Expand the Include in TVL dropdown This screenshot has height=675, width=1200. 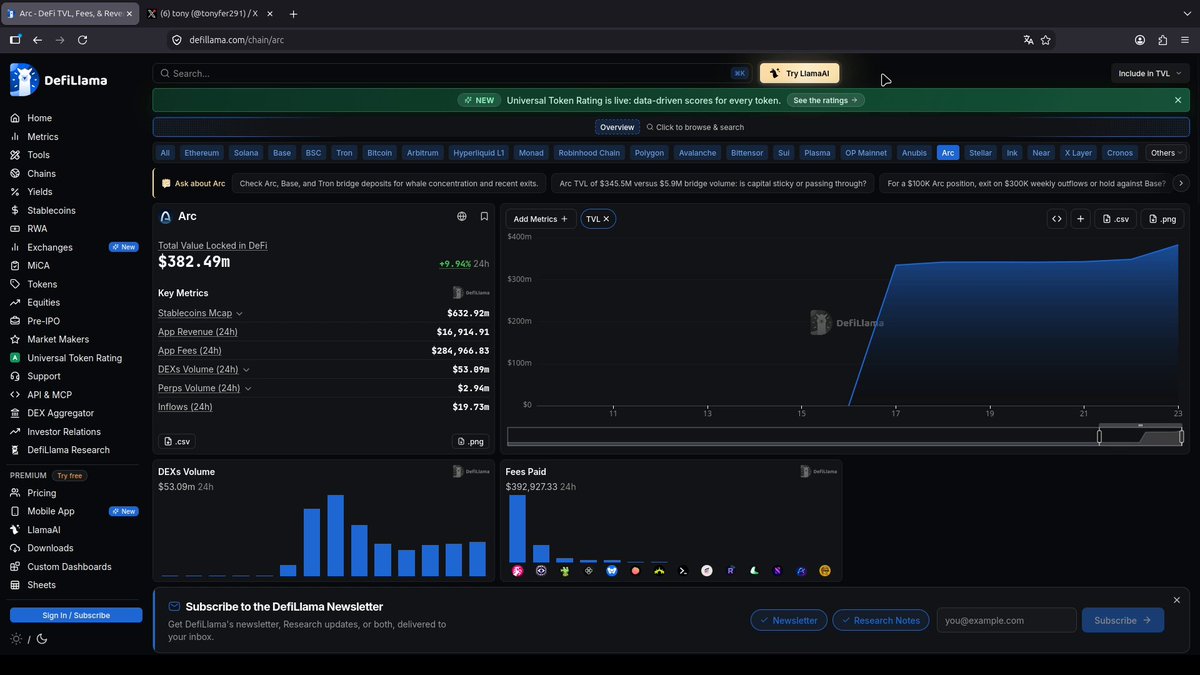1150,73
